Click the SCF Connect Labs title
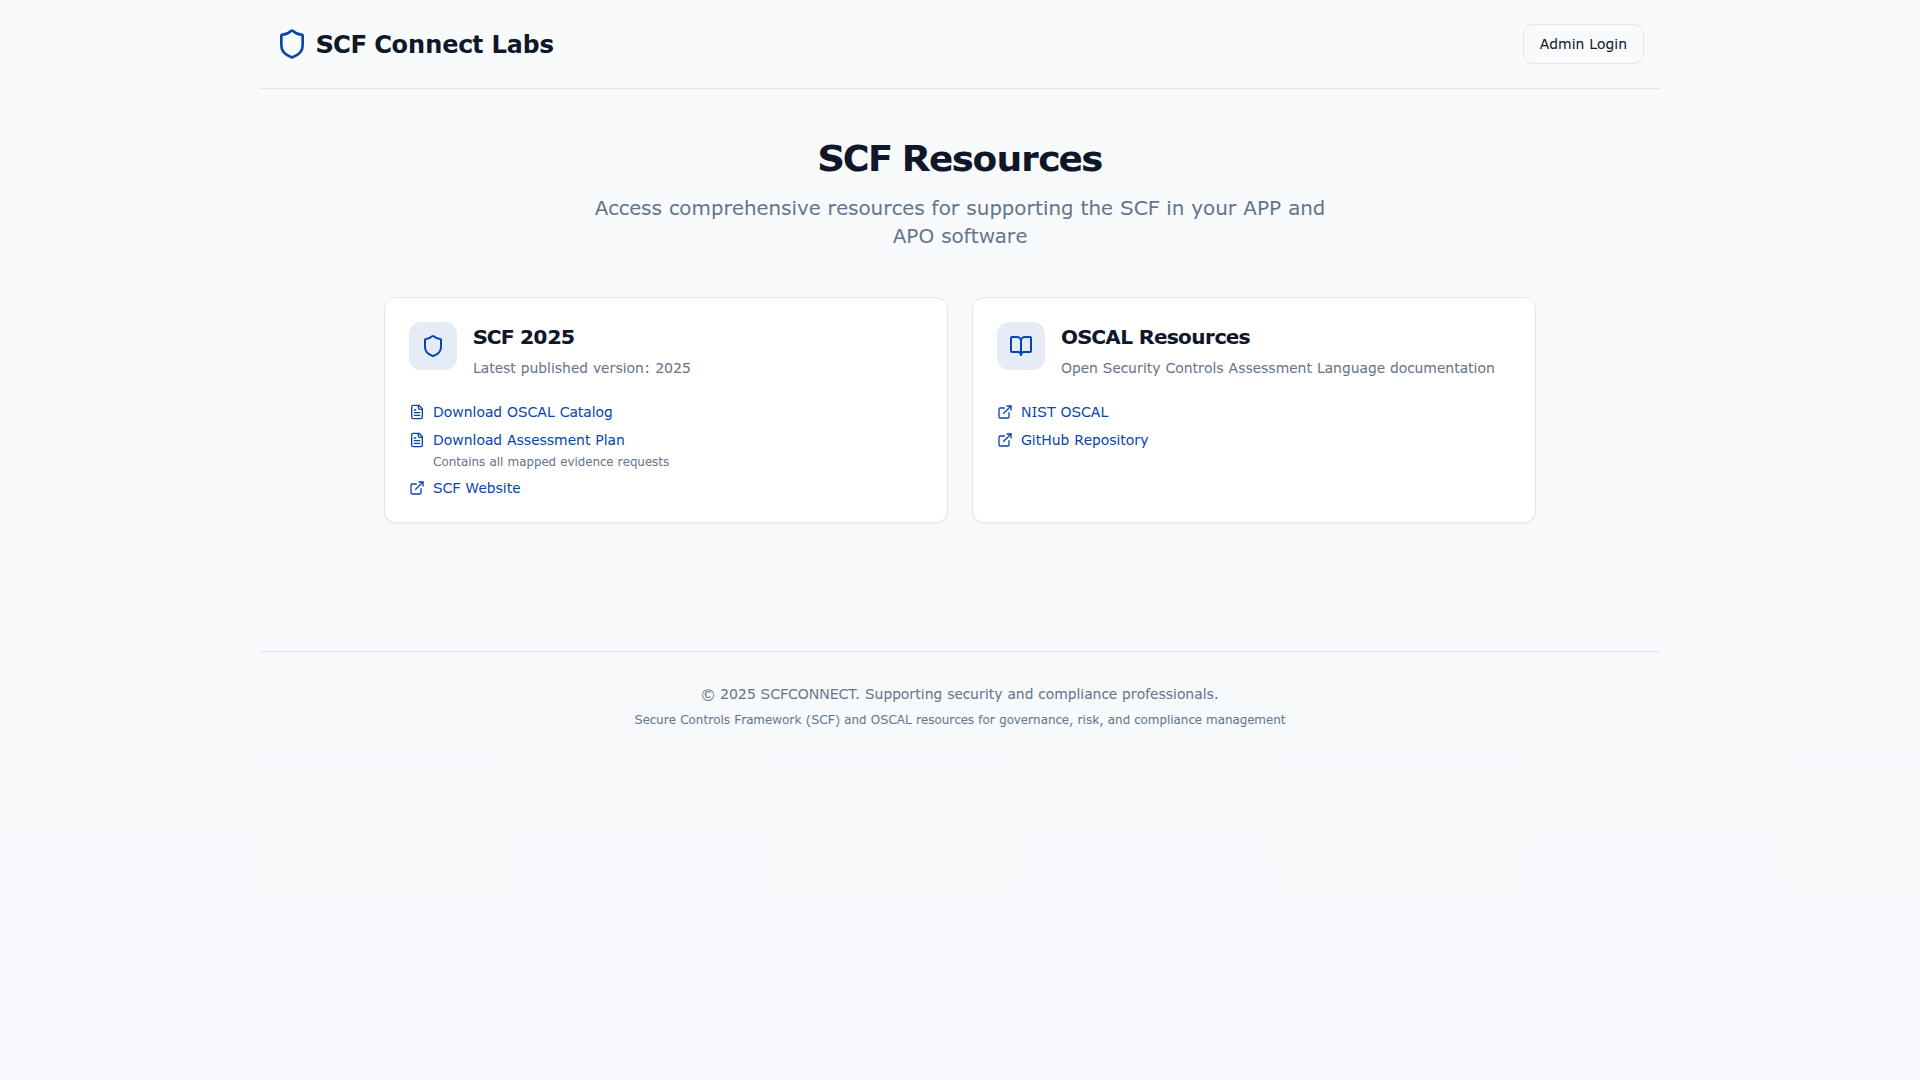1920x1080 pixels. 434,44
